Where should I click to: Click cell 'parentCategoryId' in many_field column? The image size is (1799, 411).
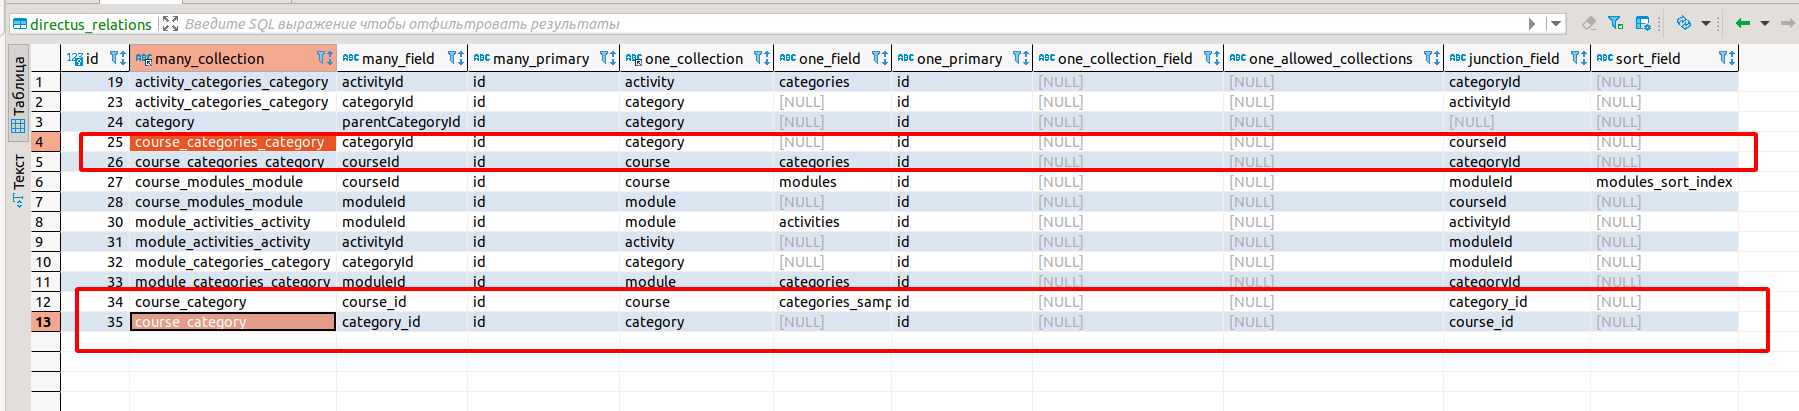401,122
